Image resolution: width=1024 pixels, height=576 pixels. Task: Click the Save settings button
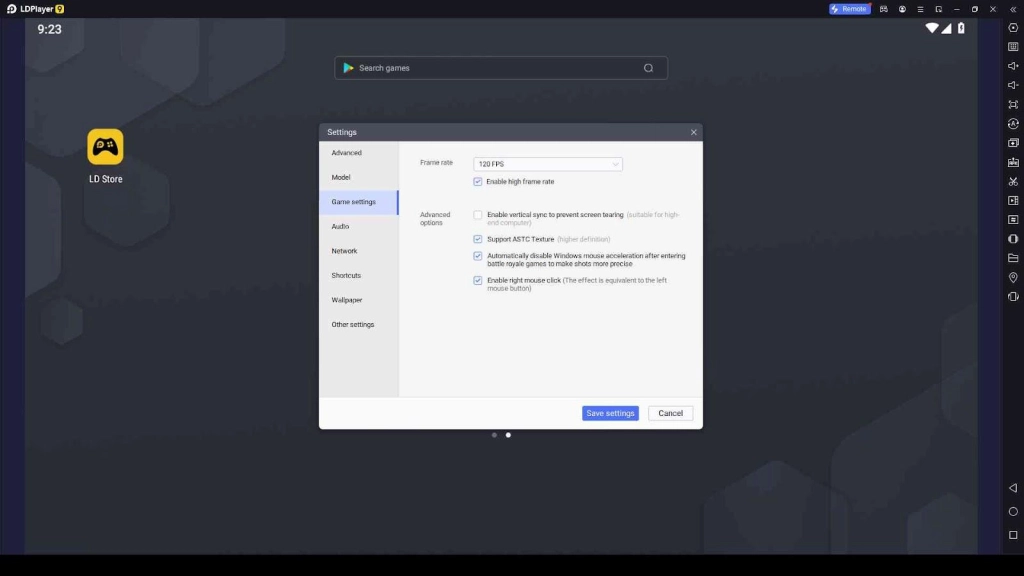[610, 413]
